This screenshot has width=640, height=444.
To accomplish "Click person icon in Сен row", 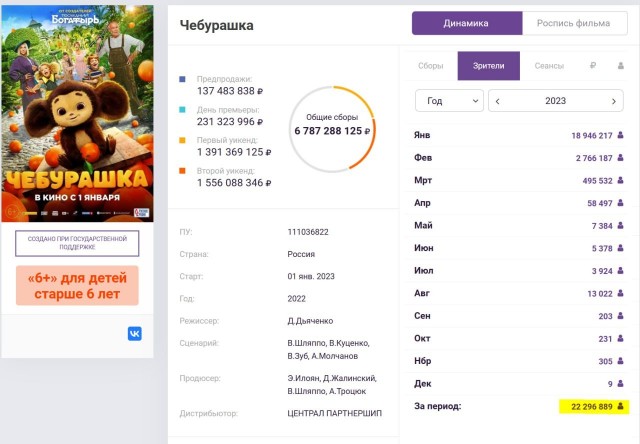I will click(x=620, y=315).
